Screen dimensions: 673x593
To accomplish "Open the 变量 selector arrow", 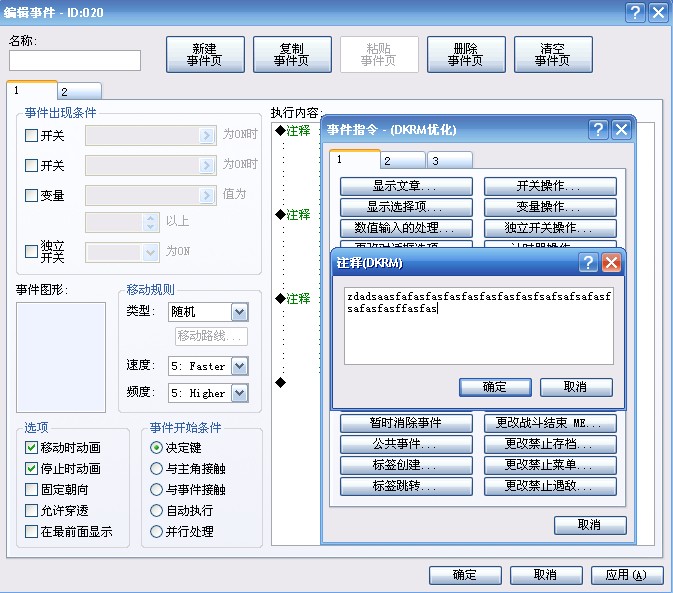I will (207, 195).
